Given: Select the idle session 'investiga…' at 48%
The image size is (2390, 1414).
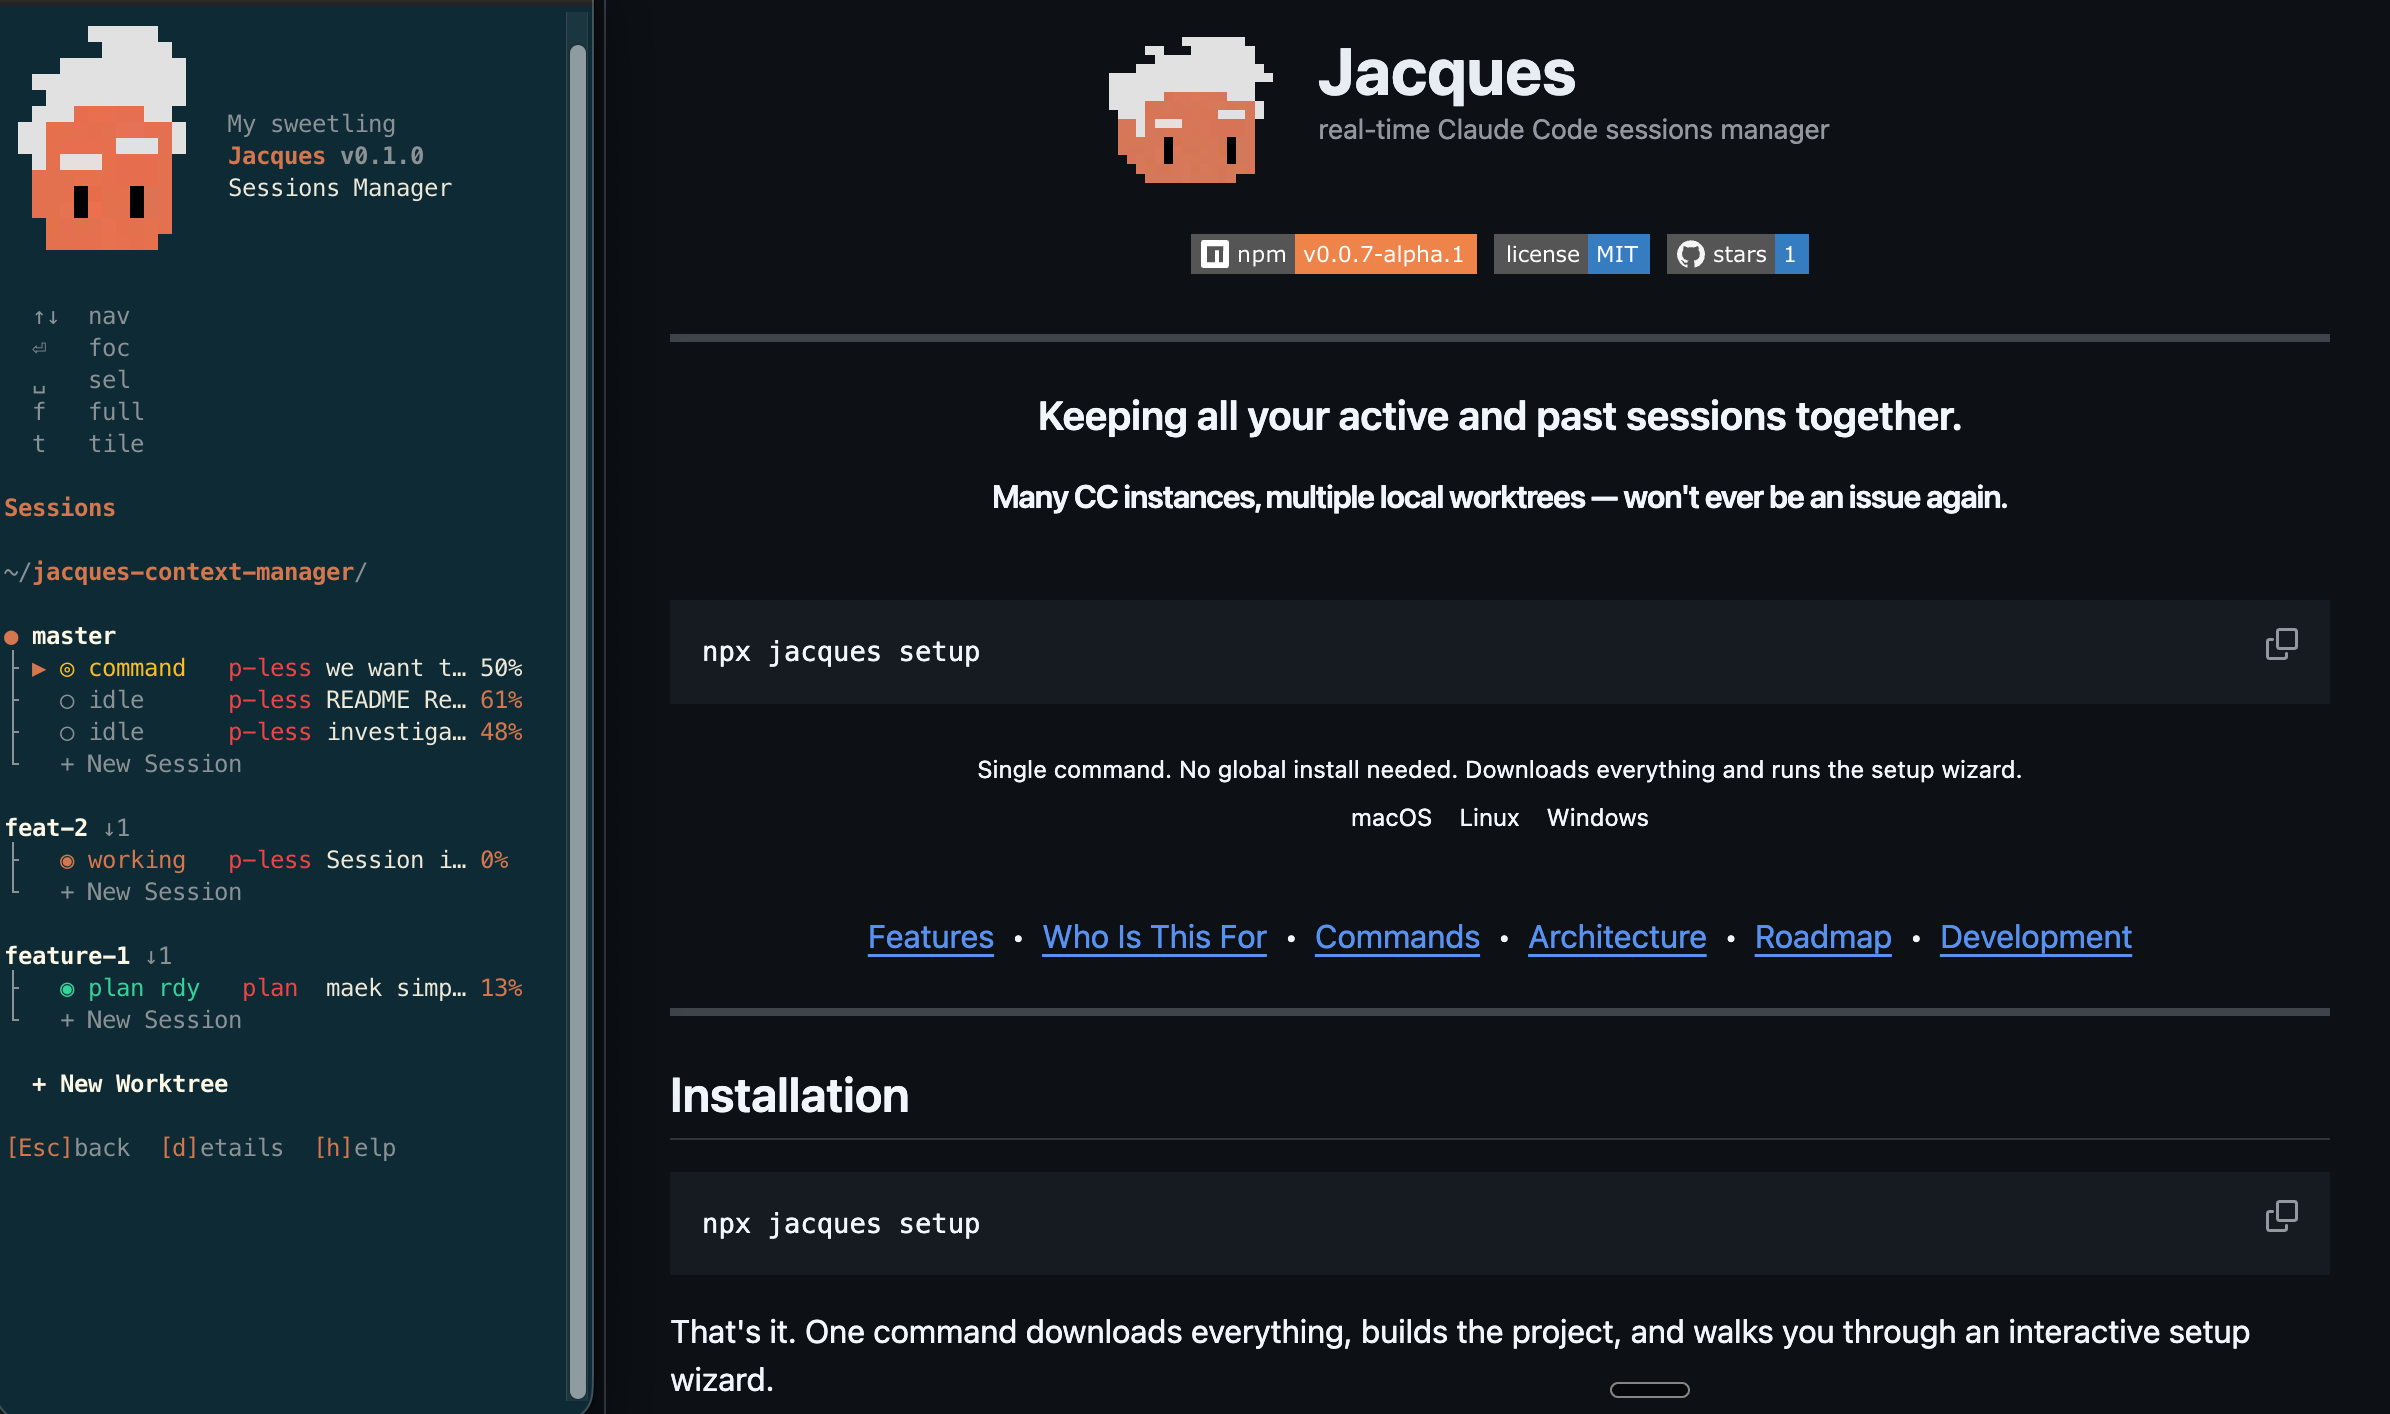Looking at the screenshot, I should coord(290,732).
